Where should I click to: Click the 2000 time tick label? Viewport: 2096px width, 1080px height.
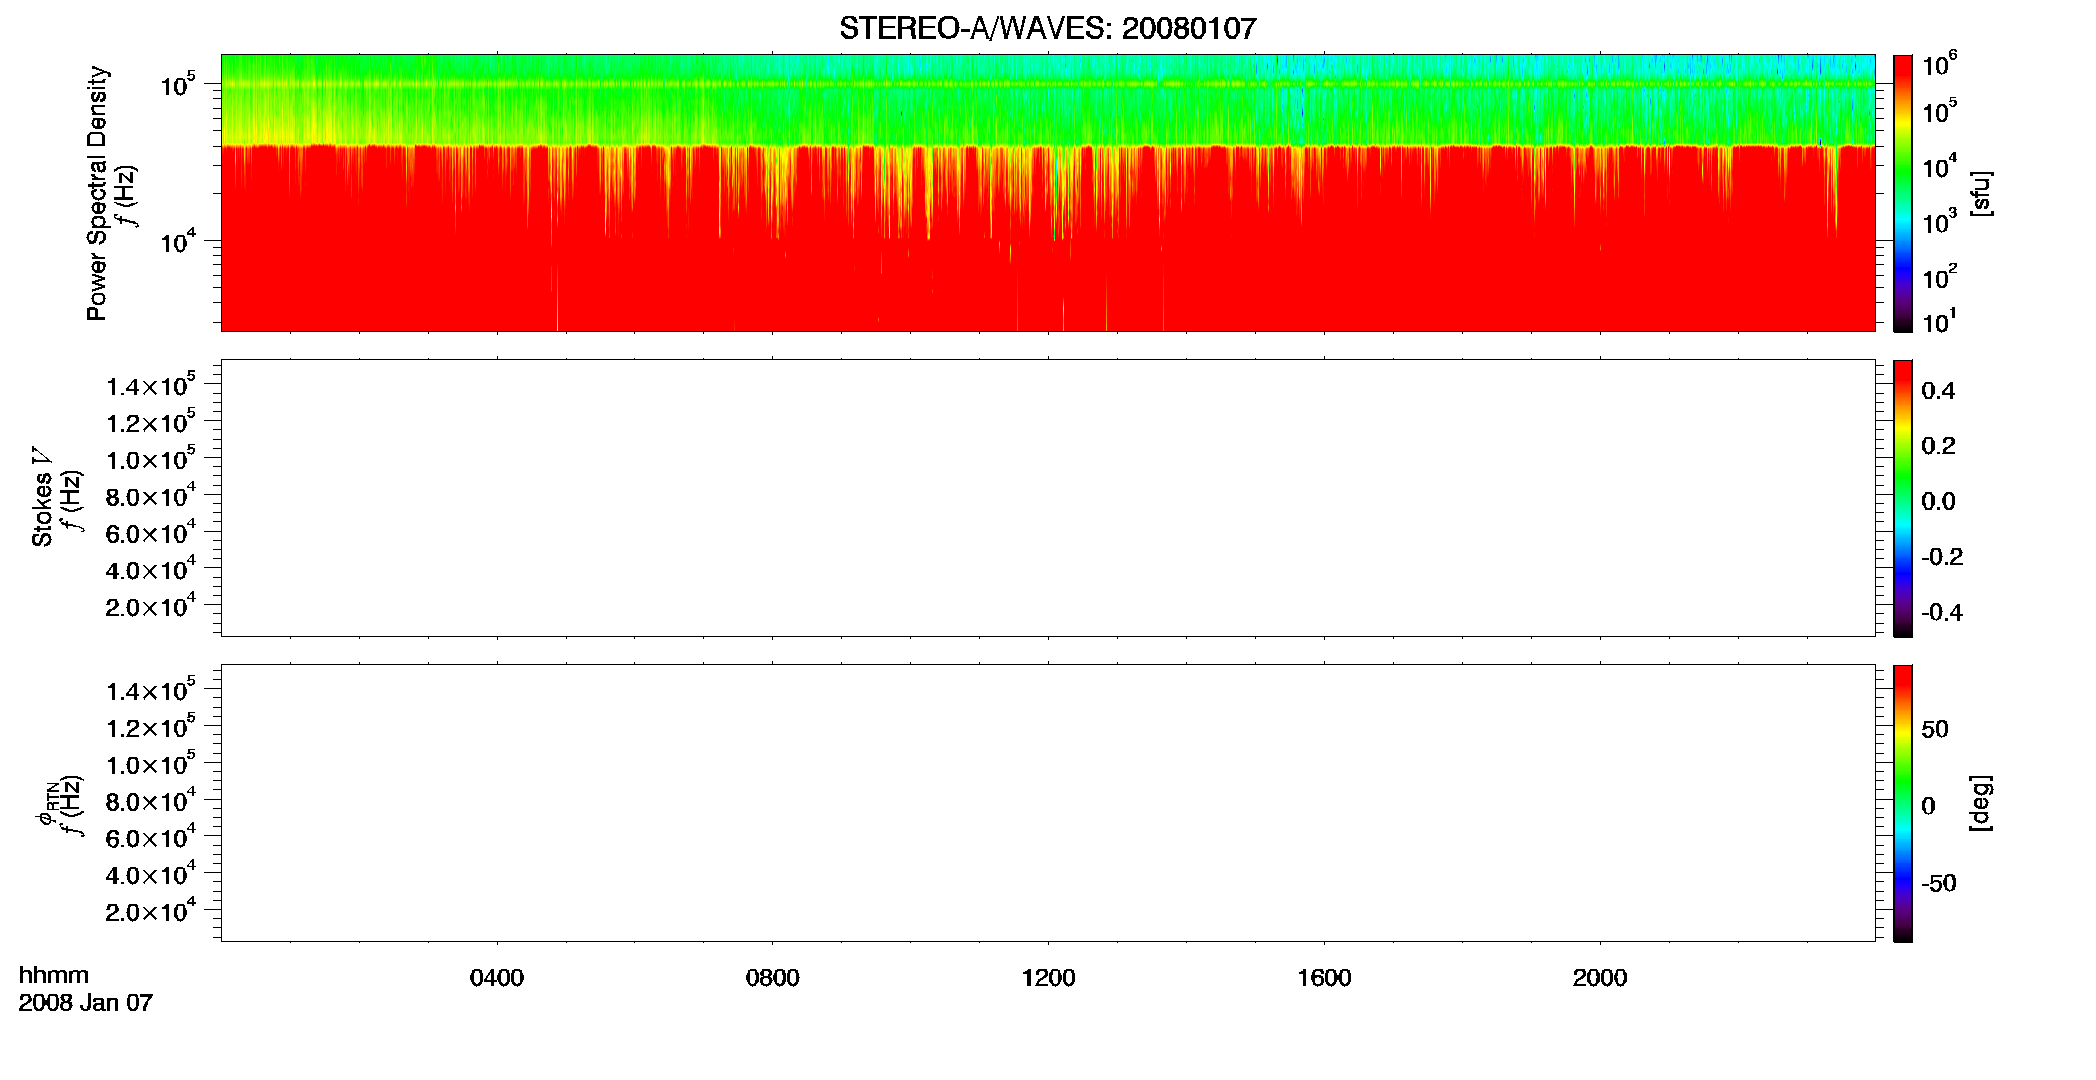pos(1600,978)
